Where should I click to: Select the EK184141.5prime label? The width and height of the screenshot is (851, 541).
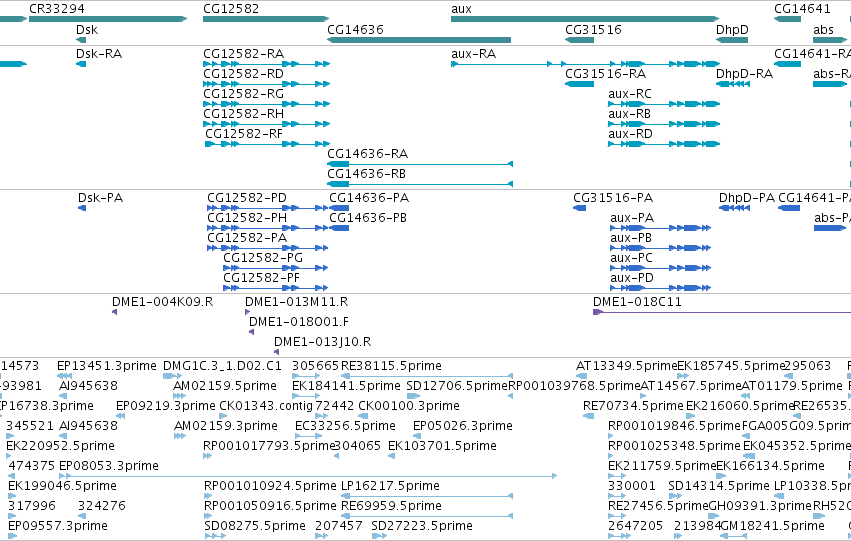click(346, 386)
